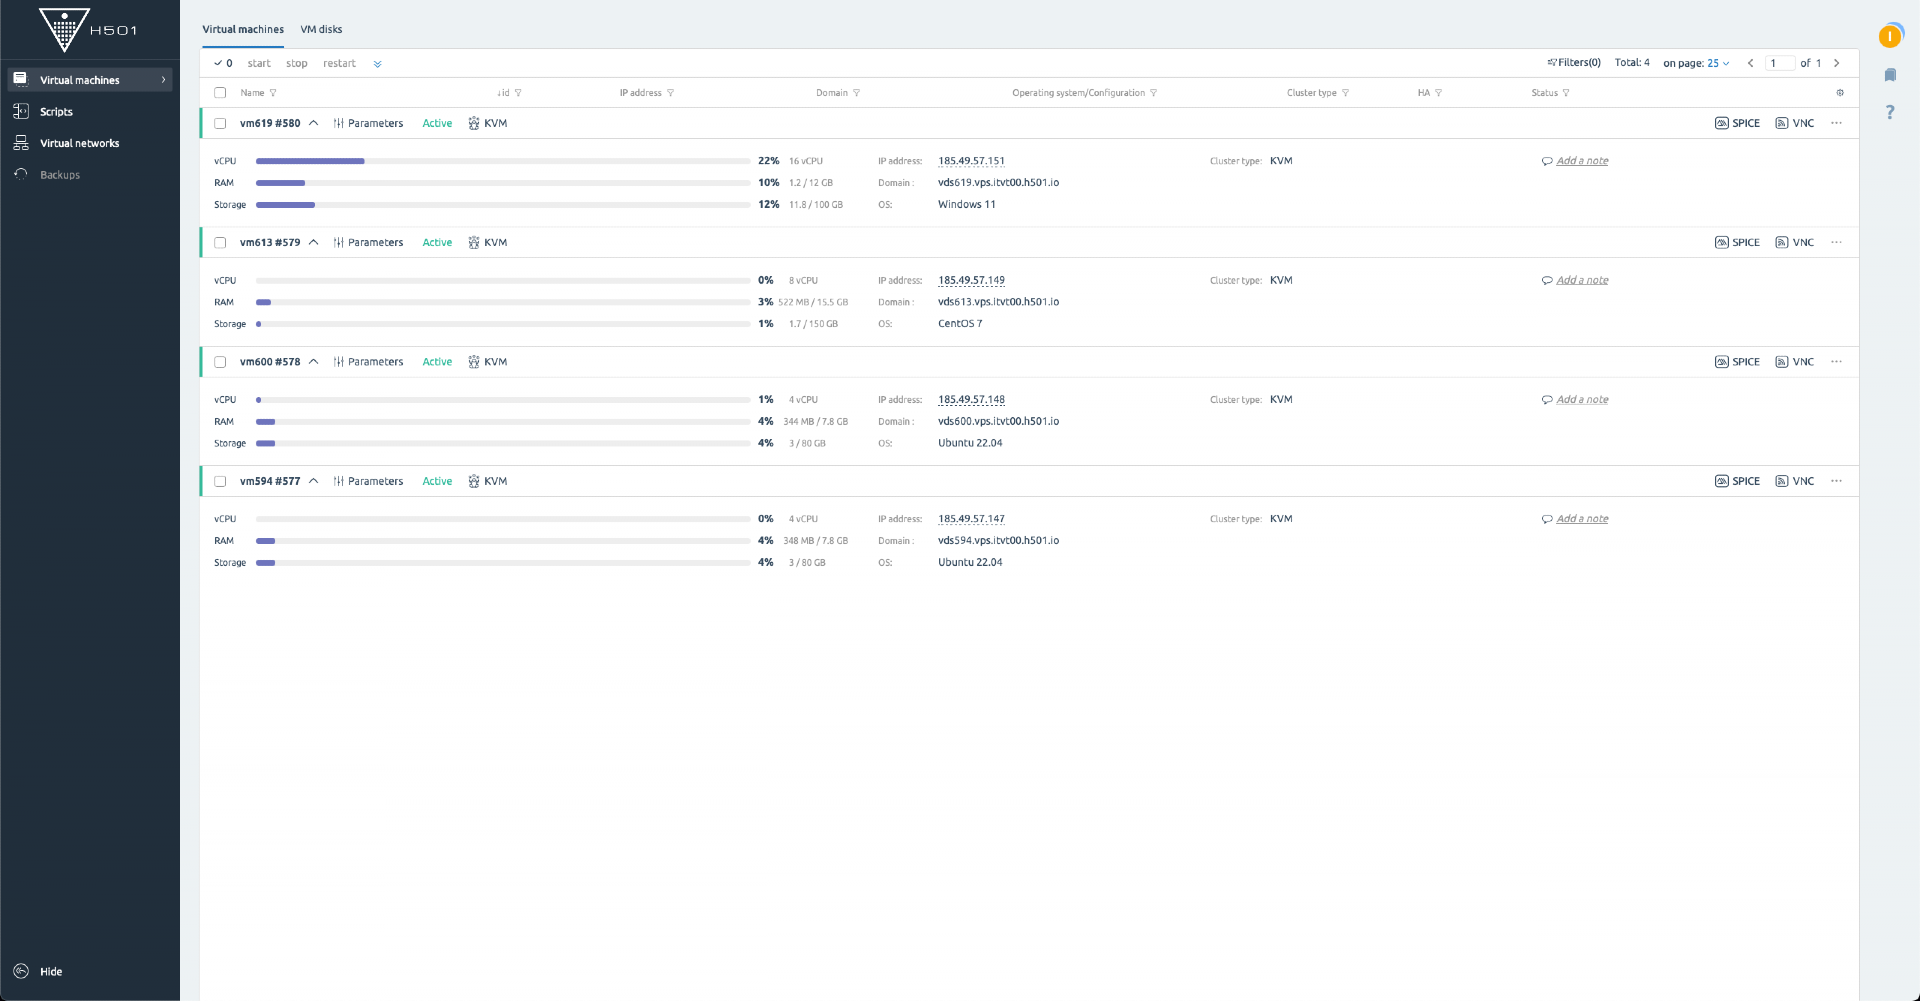This screenshot has height=1001, width=1920.
Task: Click the vCPU usage bar for vm619
Action: click(502, 161)
